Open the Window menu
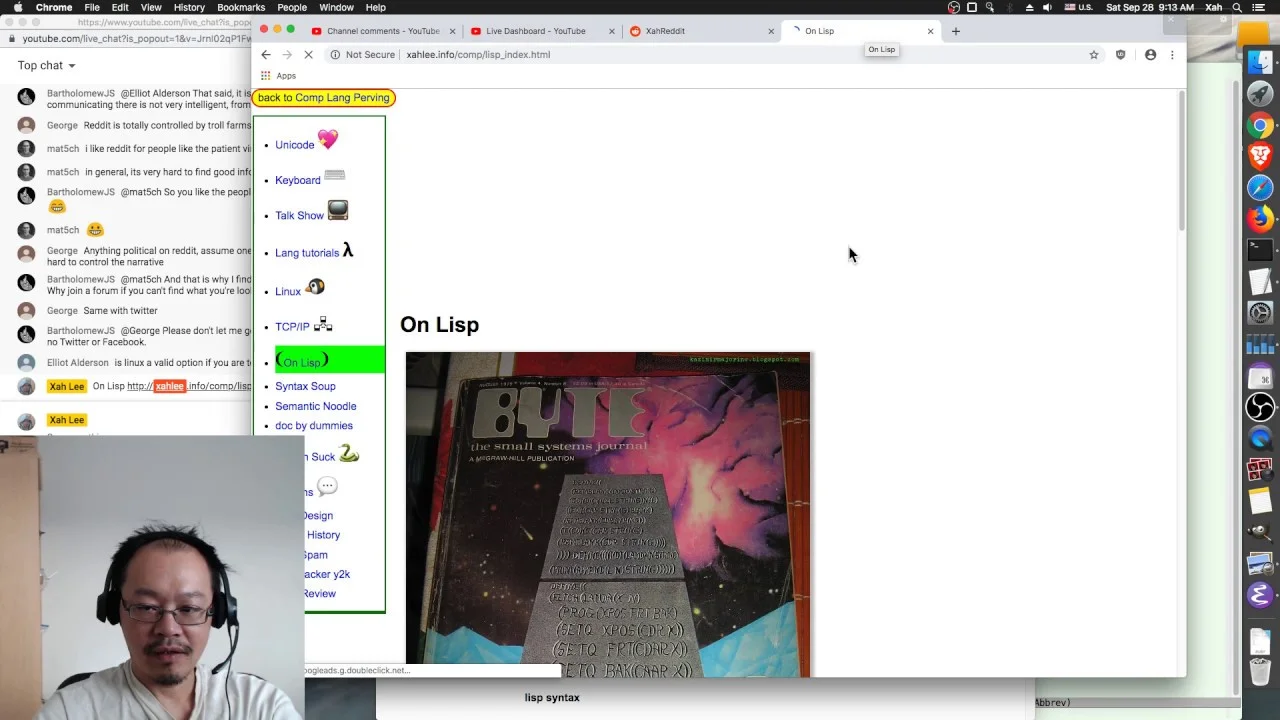Screen dimensions: 1280x720 point(337,7)
